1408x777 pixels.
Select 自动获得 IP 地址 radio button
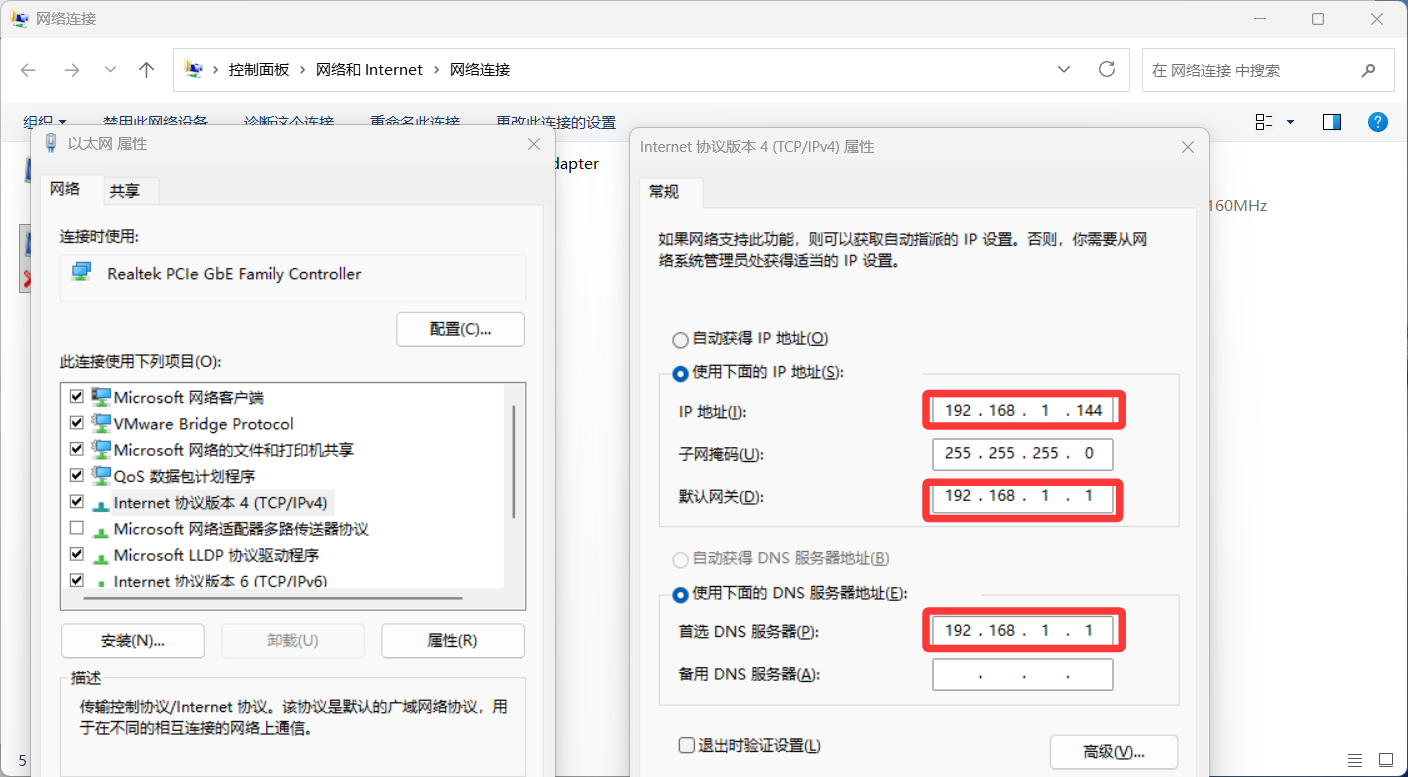681,340
